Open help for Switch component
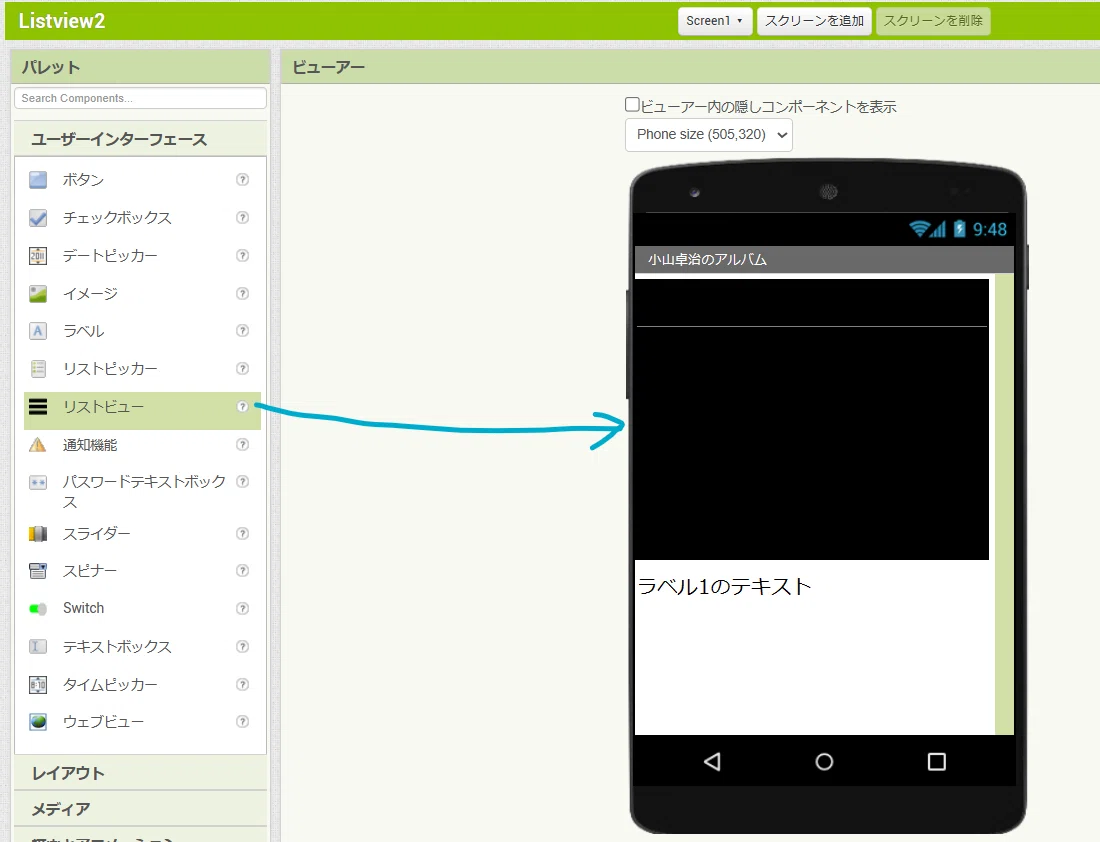This screenshot has height=842, width=1100. click(x=243, y=608)
